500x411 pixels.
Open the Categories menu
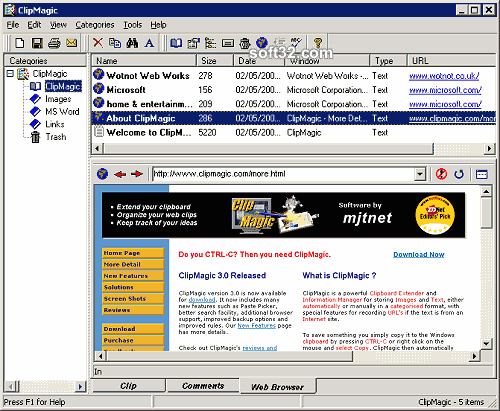pyautogui.click(x=95, y=25)
